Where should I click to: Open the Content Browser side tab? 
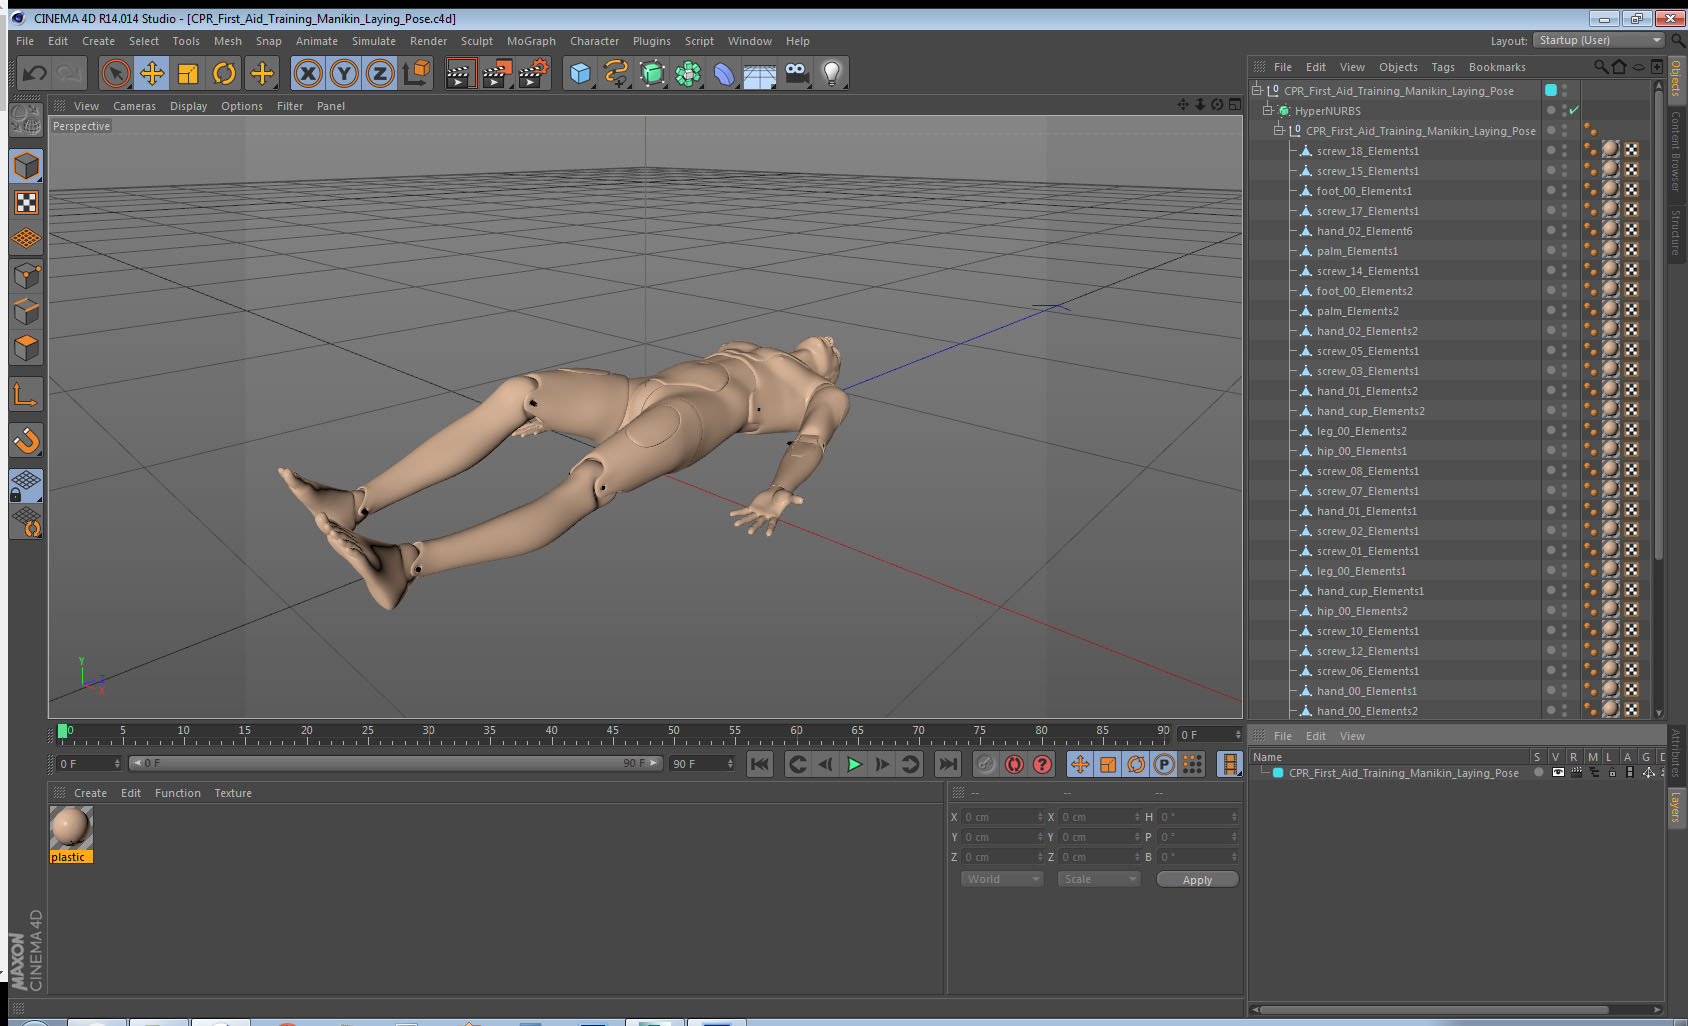click(1676, 151)
